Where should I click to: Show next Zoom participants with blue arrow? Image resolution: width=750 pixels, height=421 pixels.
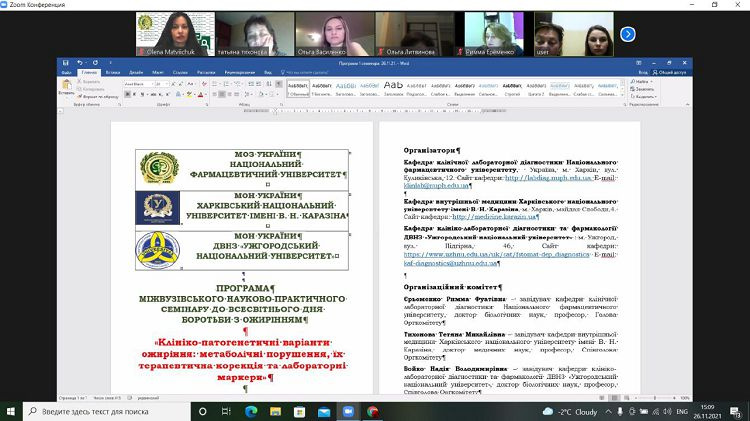tap(628, 34)
